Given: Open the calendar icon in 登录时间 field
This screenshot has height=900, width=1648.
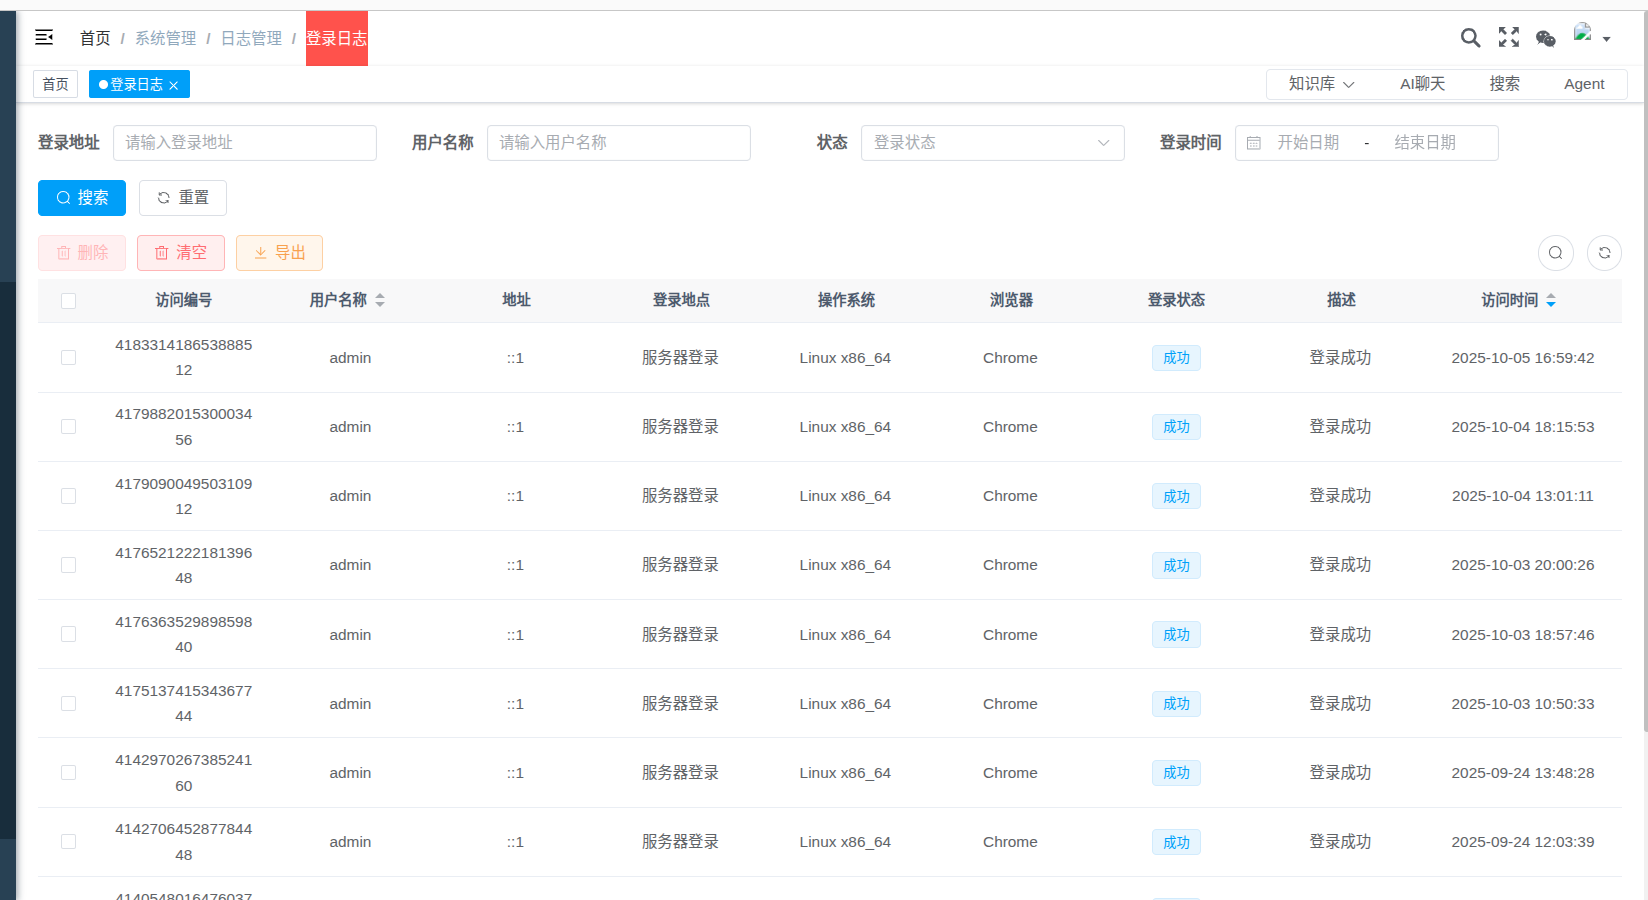Looking at the screenshot, I should 1254,143.
